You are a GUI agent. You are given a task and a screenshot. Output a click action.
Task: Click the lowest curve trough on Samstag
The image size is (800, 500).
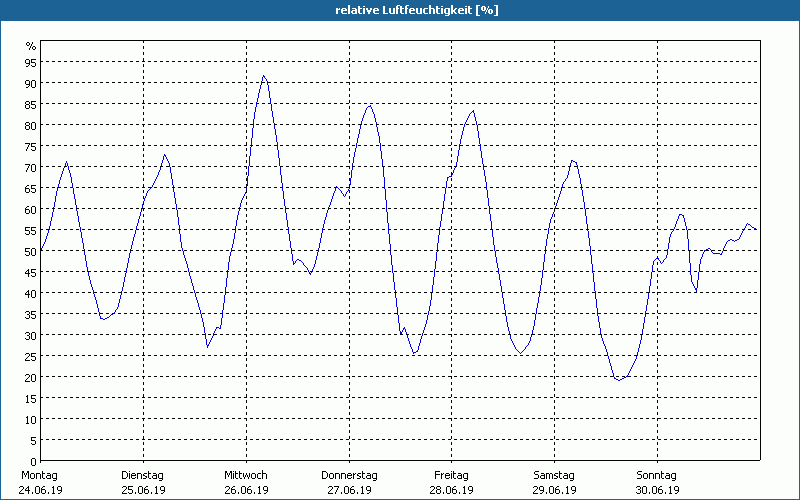619,380
